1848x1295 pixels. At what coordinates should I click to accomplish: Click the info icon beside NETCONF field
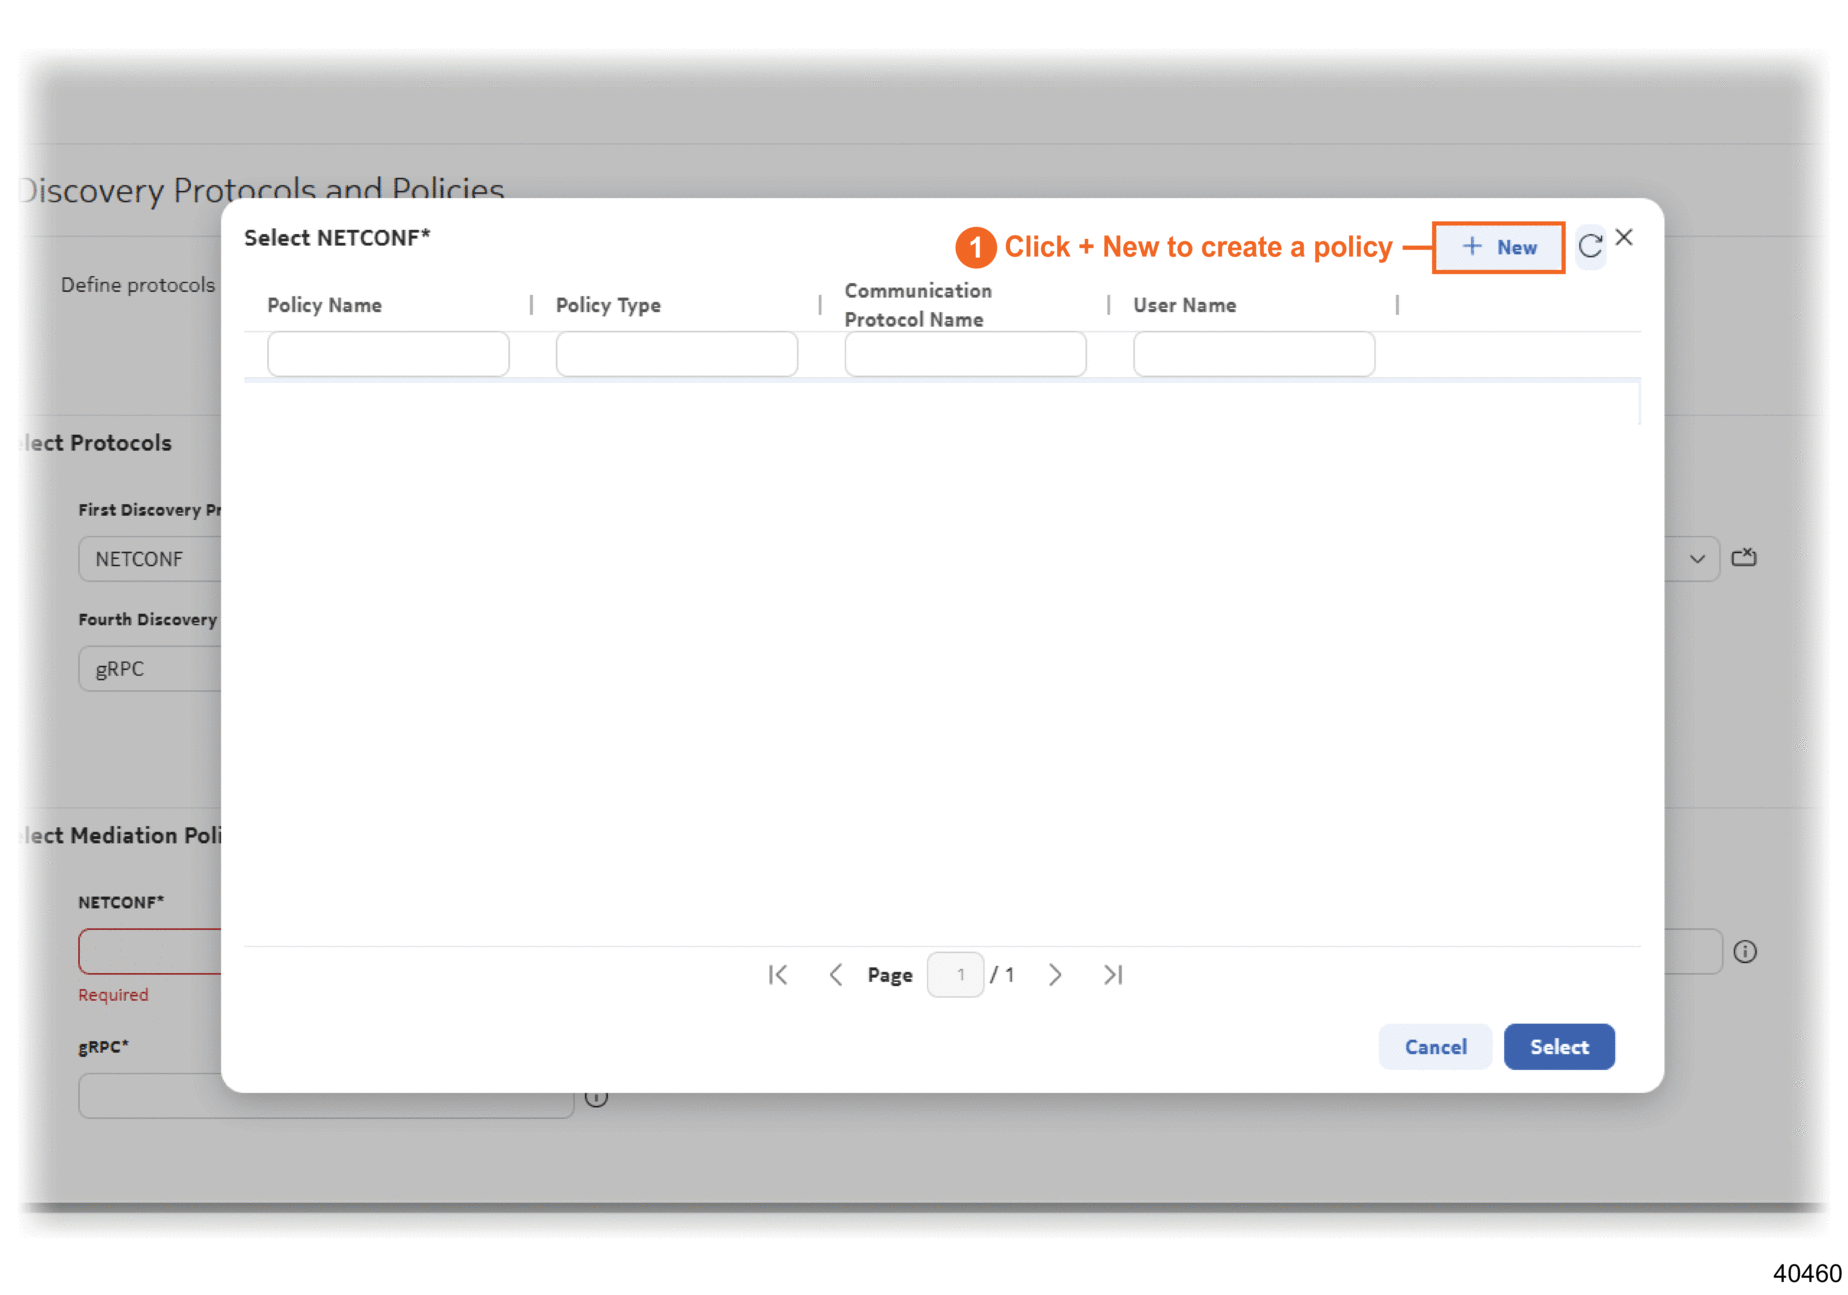pyautogui.click(x=1745, y=952)
